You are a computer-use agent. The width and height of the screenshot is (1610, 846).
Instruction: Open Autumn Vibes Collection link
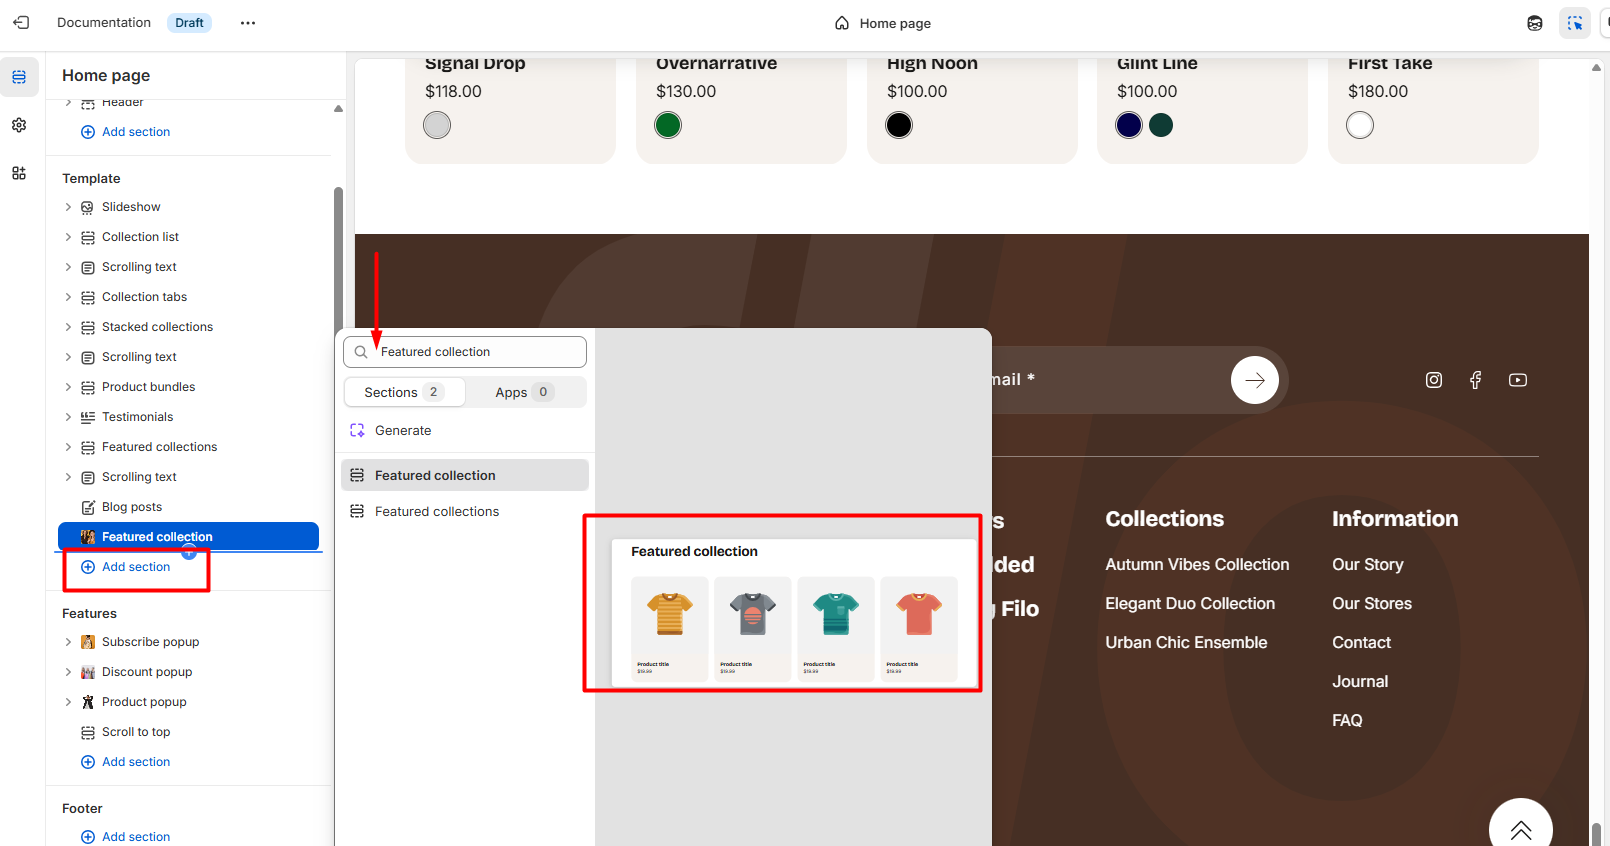click(x=1197, y=565)
